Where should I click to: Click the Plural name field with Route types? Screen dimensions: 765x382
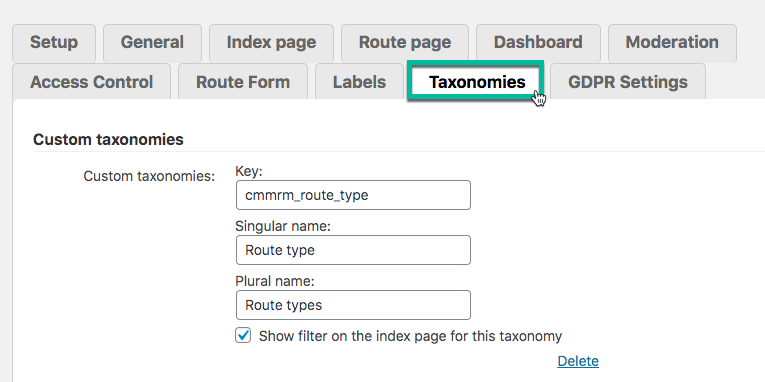point(353,305)
